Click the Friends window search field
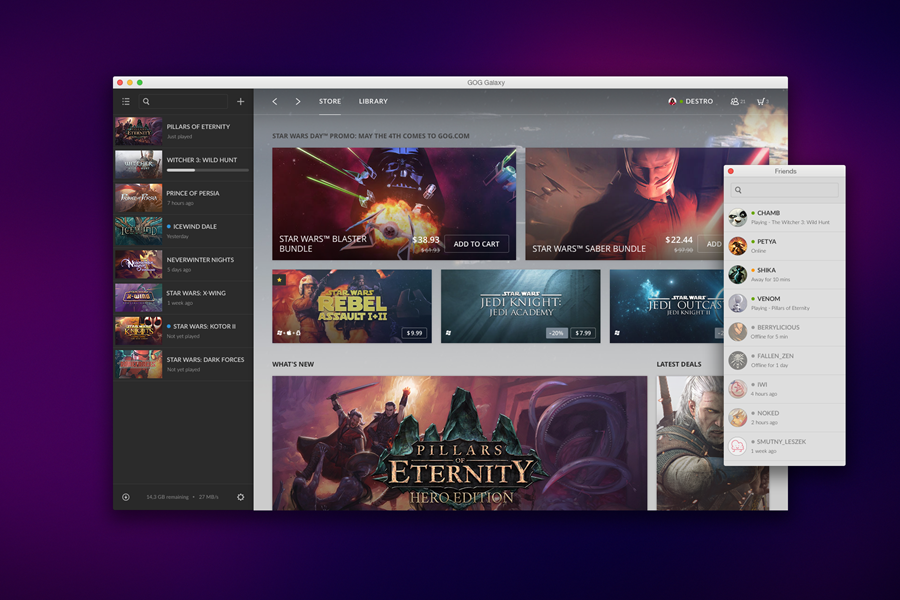Viewport: 900px width, 600px height. click(x=785, y=190)
